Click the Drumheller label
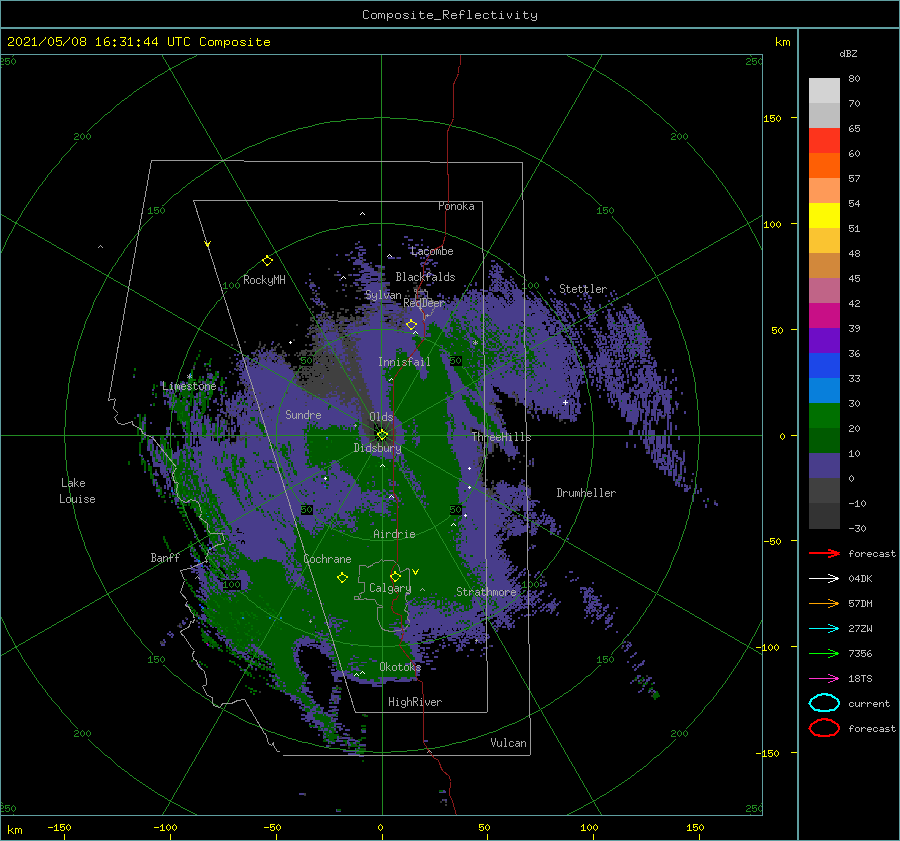This screenshot has height=841, width=900. click(586, 493)
